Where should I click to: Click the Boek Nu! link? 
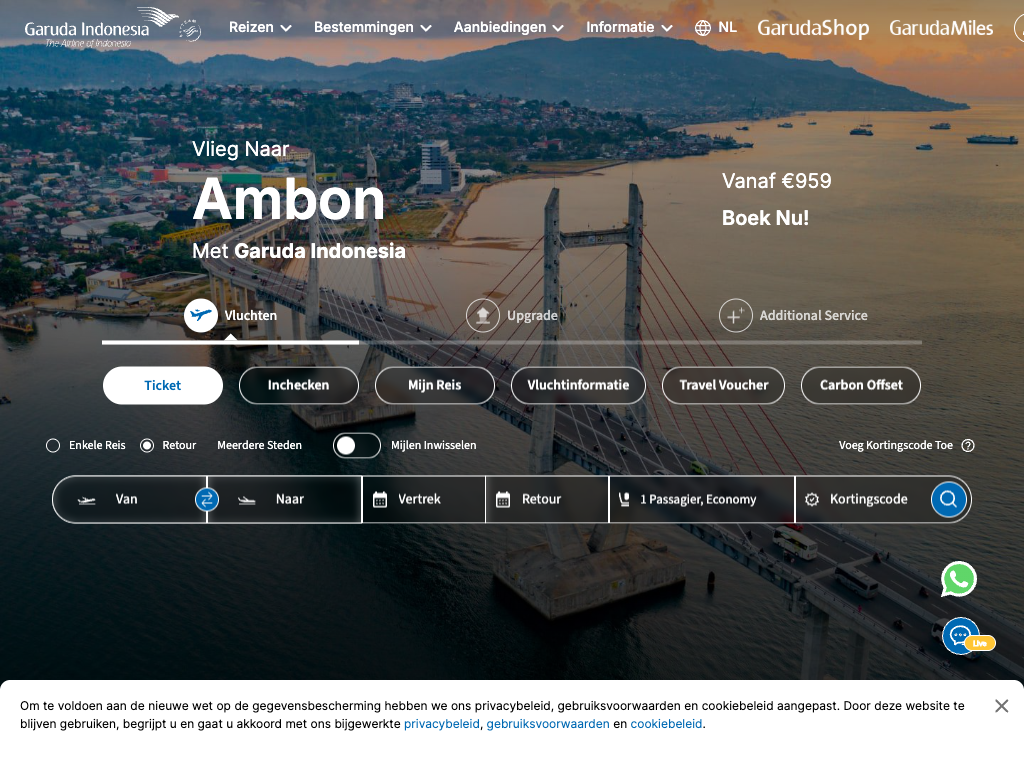pos(765,218)
